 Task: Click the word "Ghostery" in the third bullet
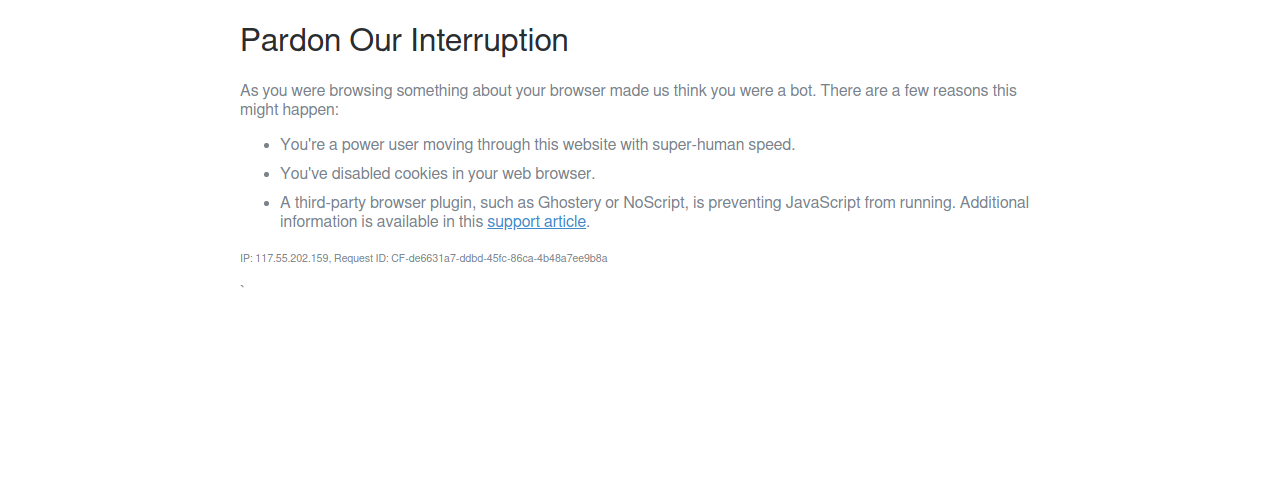569,203
